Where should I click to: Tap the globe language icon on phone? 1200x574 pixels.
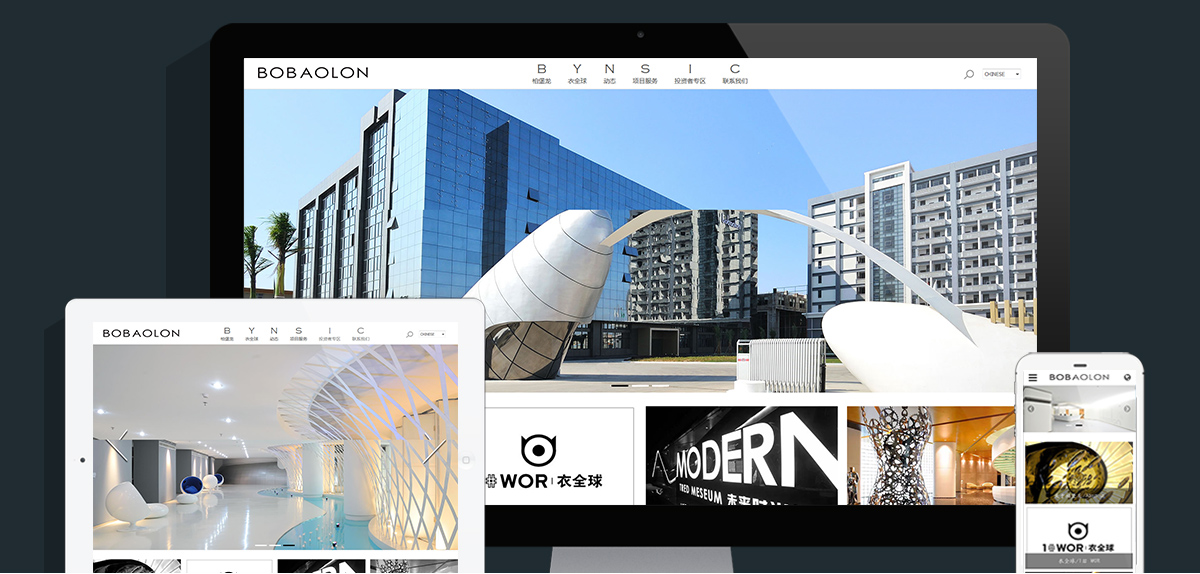[1128, 377]
